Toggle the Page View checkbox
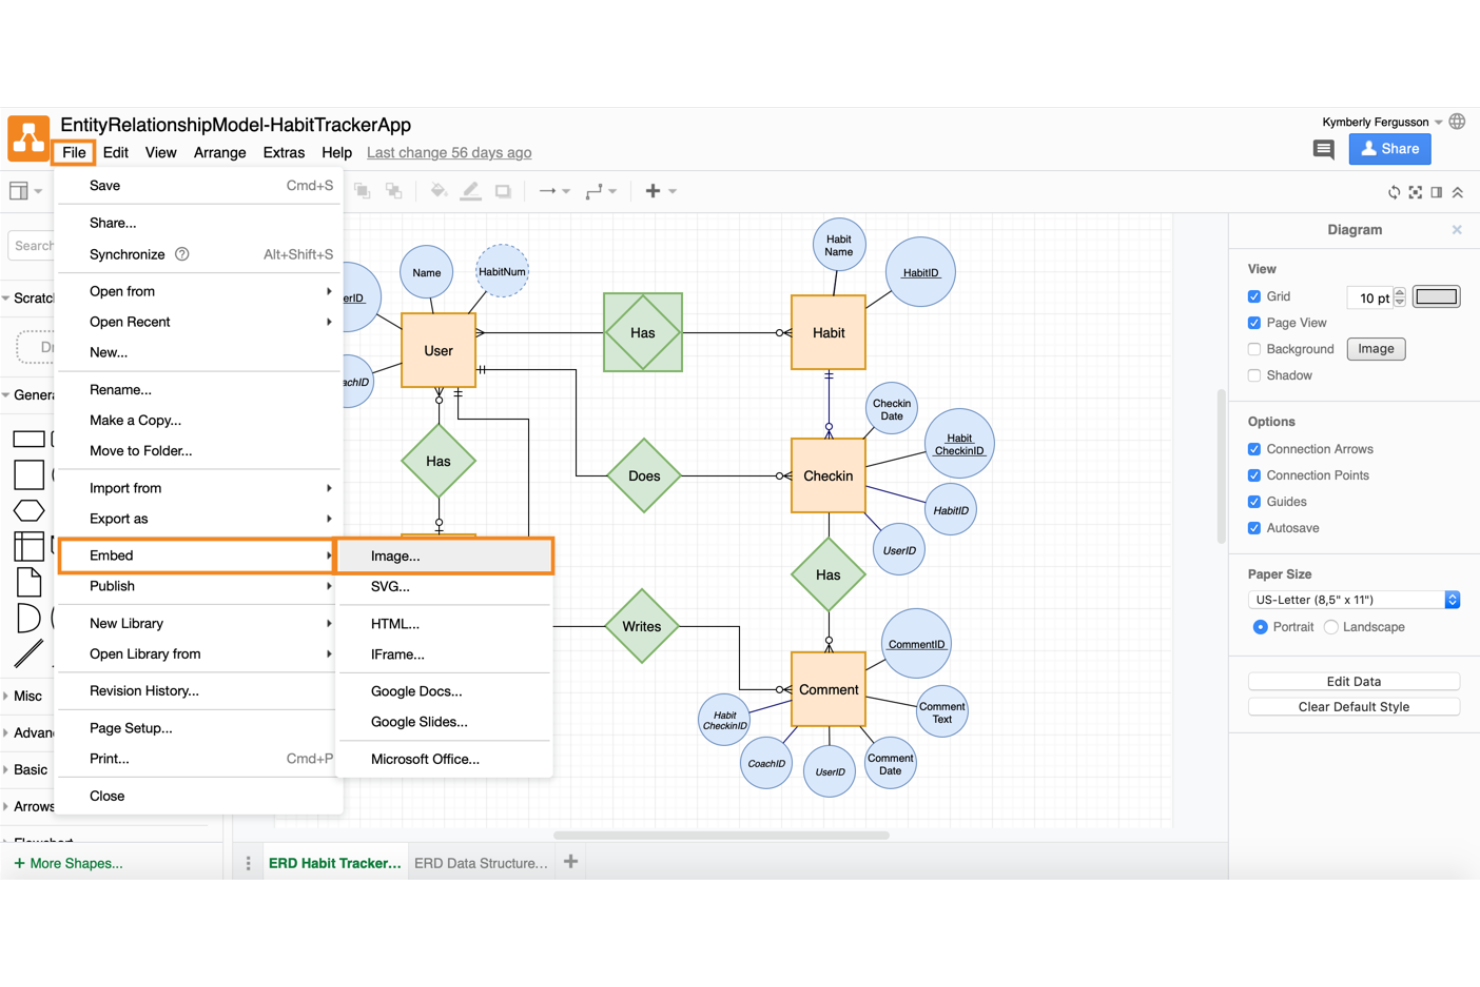This screenshot has width=1480, height=987. (x=1254, y=322)
